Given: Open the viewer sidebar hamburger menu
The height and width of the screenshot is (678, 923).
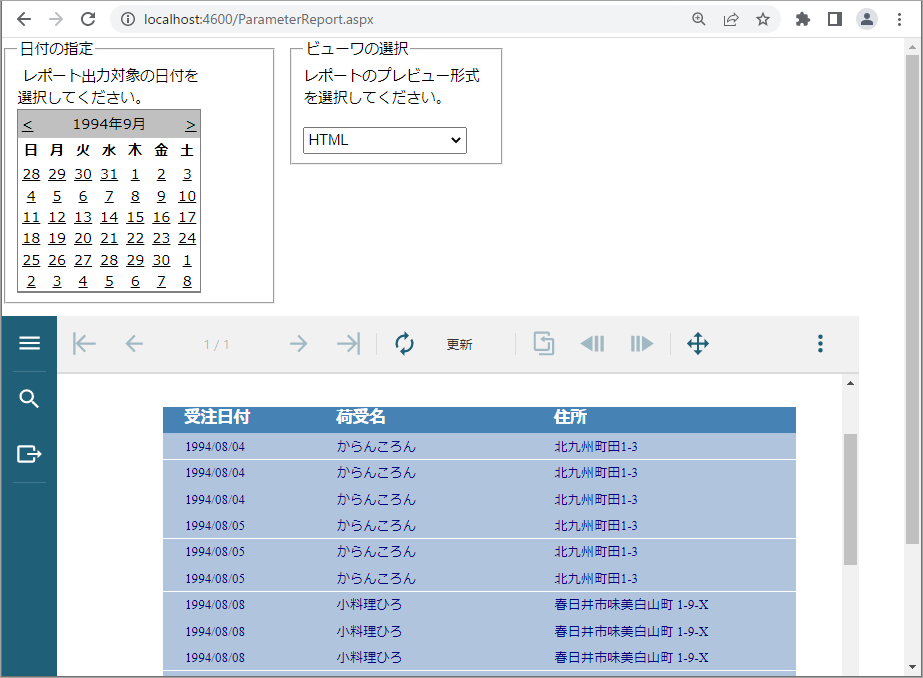Looking at the screenshot, I should pyautogui.click(x=29, y=343).
